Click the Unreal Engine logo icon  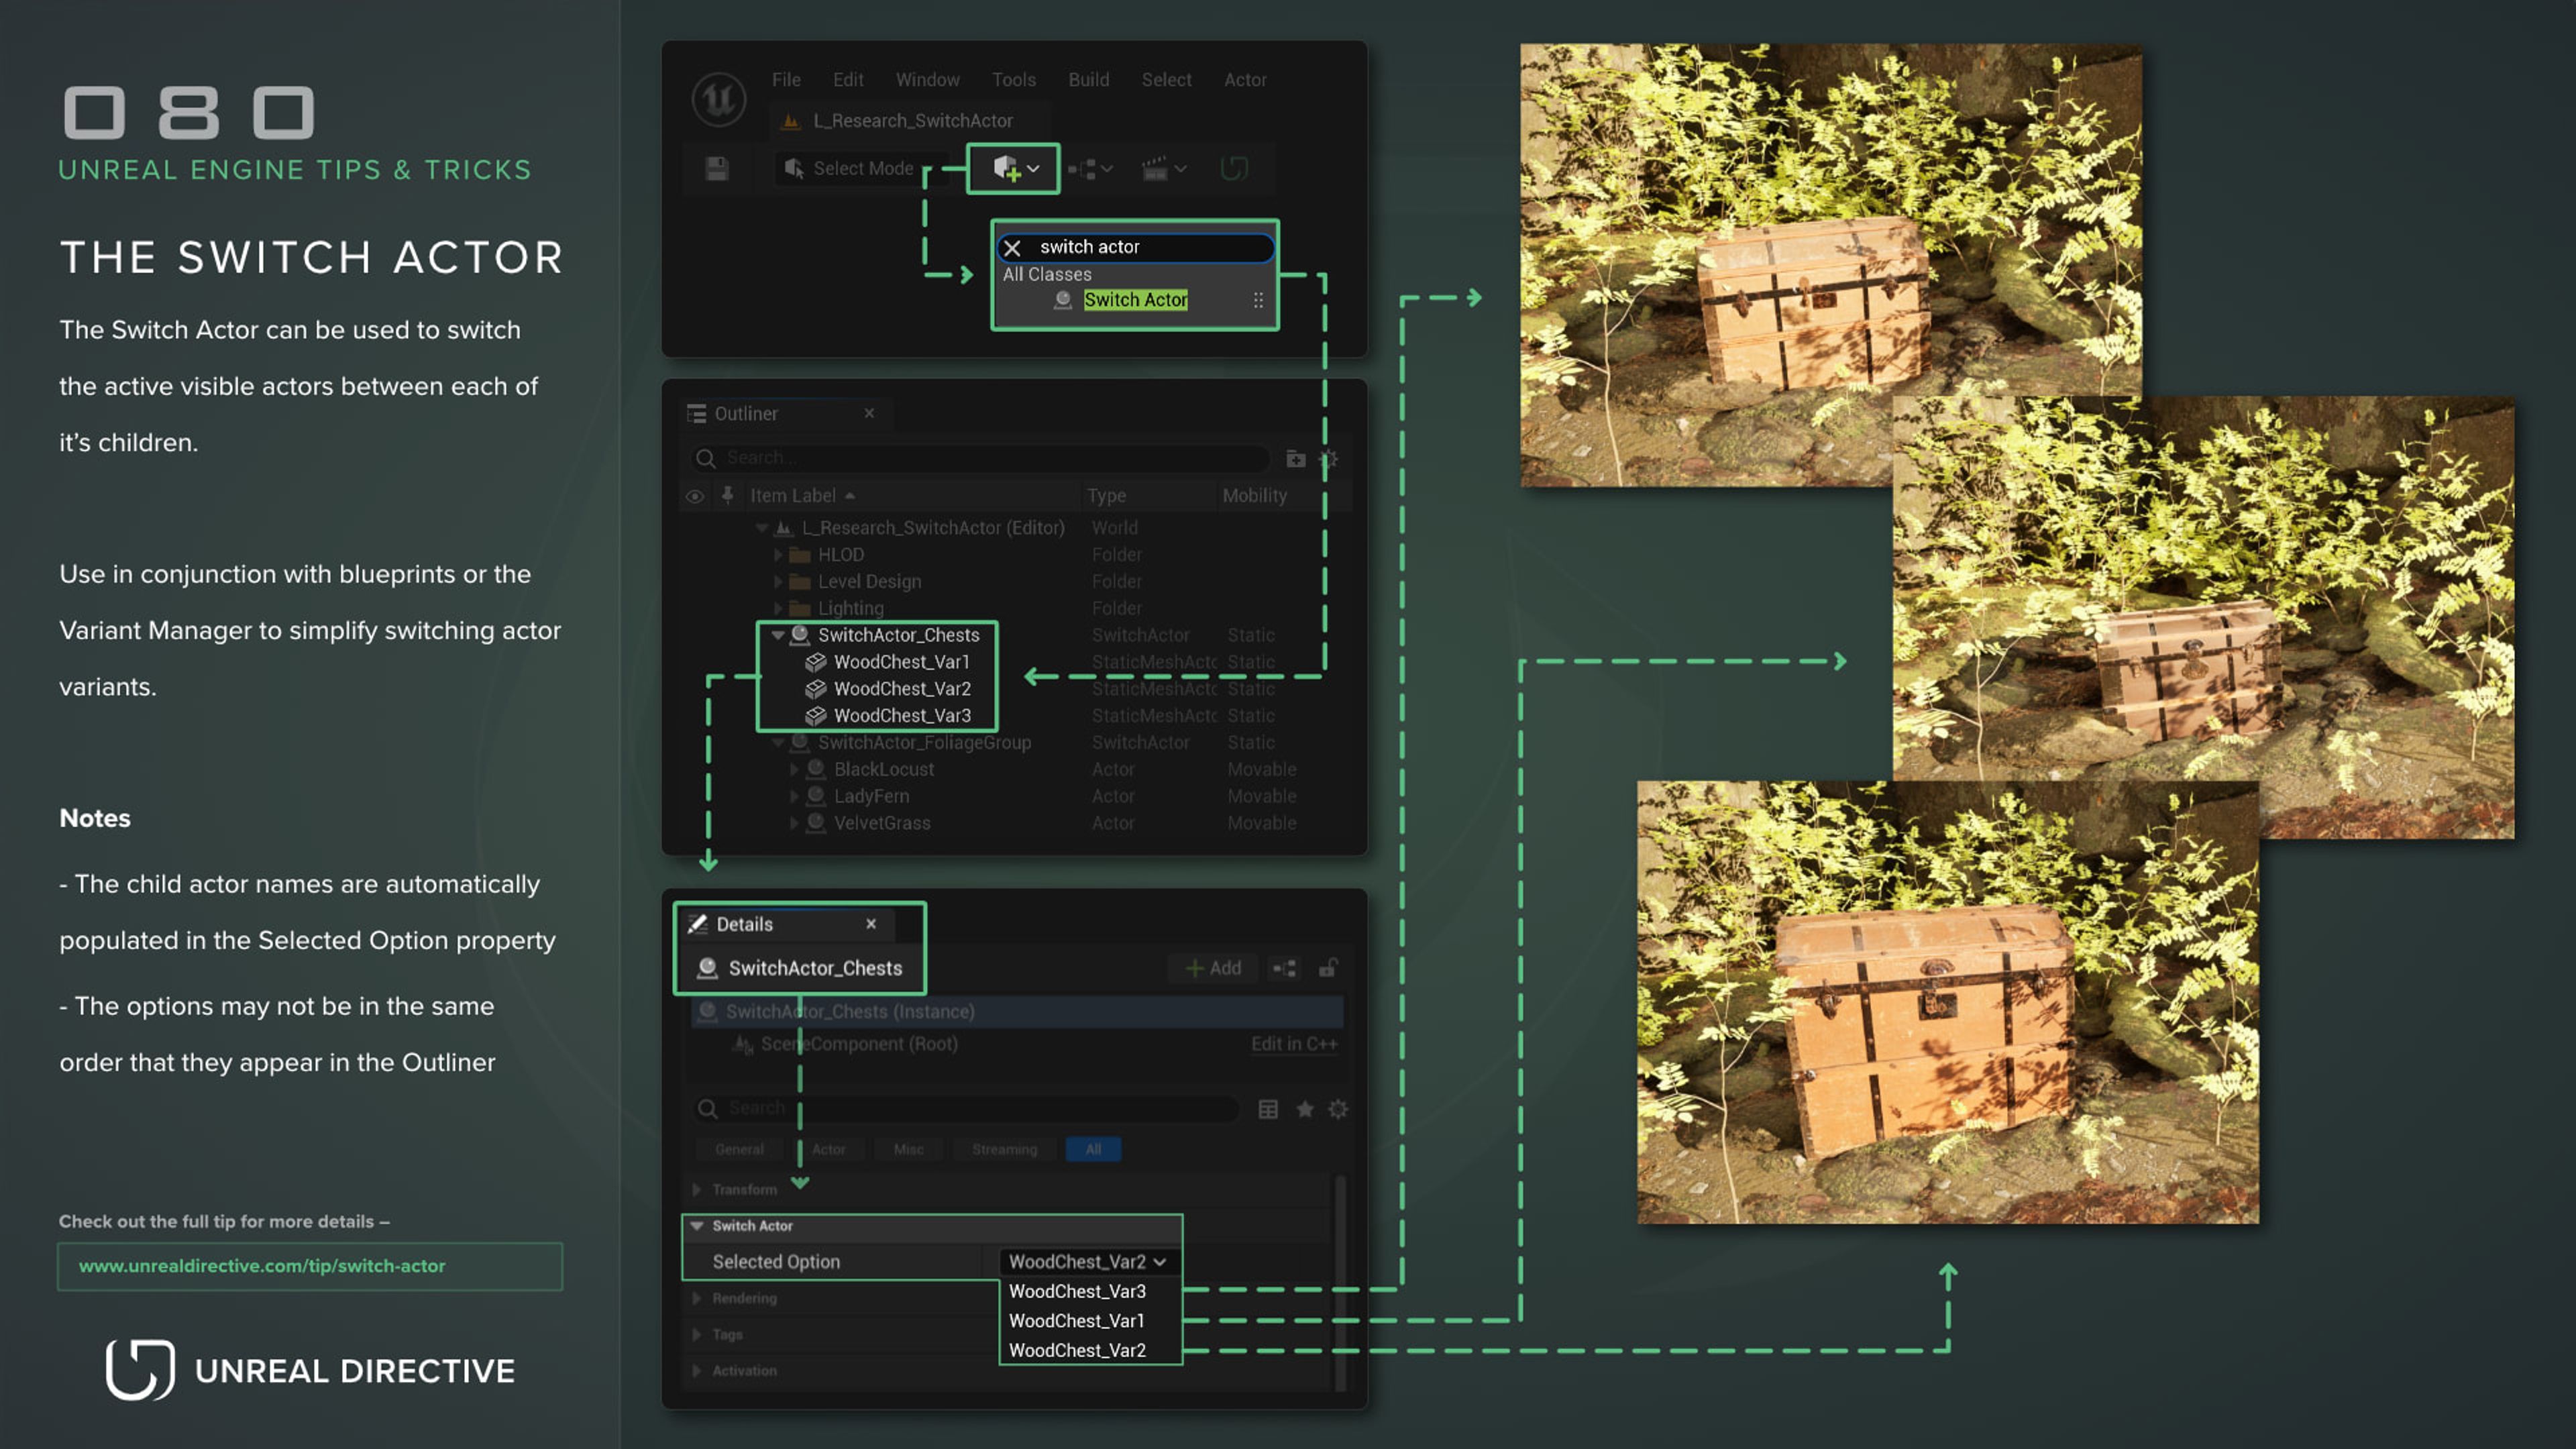[x=718, y=99]
